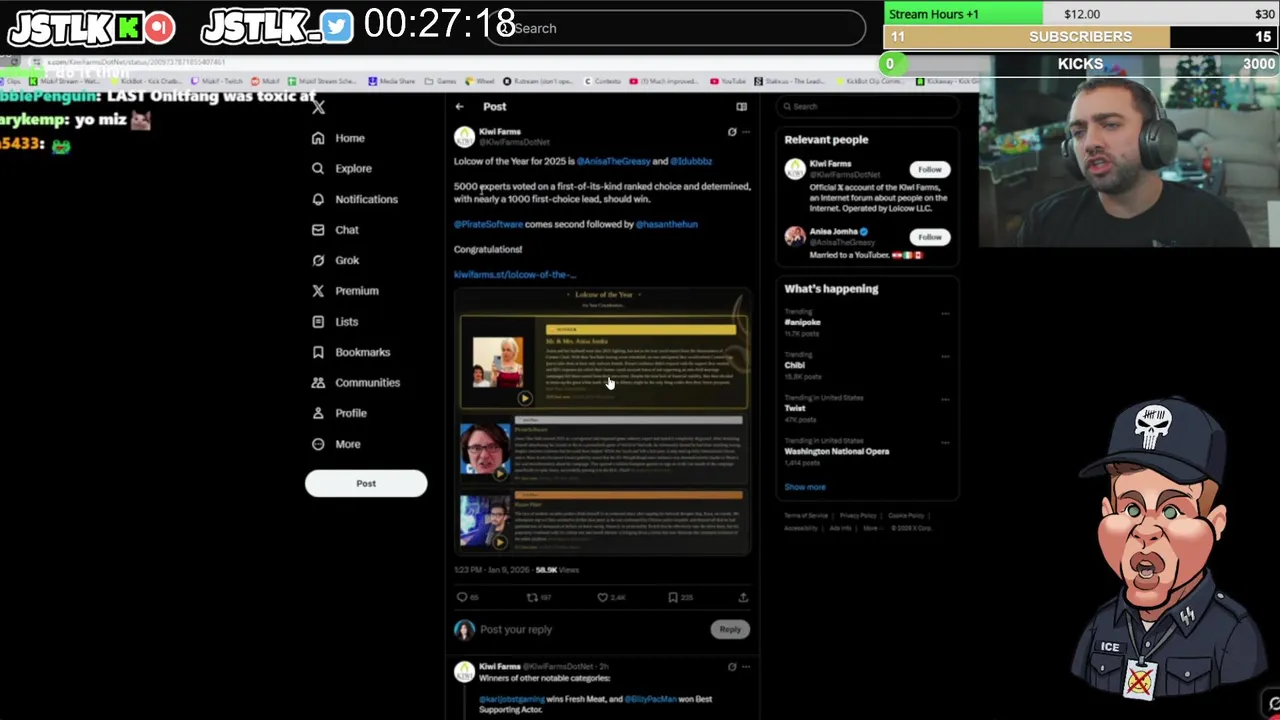Click the white Post button in sidebar
Image resolution: width=1280 pixels, height=720 pixels.
click(x=366, y=484)
